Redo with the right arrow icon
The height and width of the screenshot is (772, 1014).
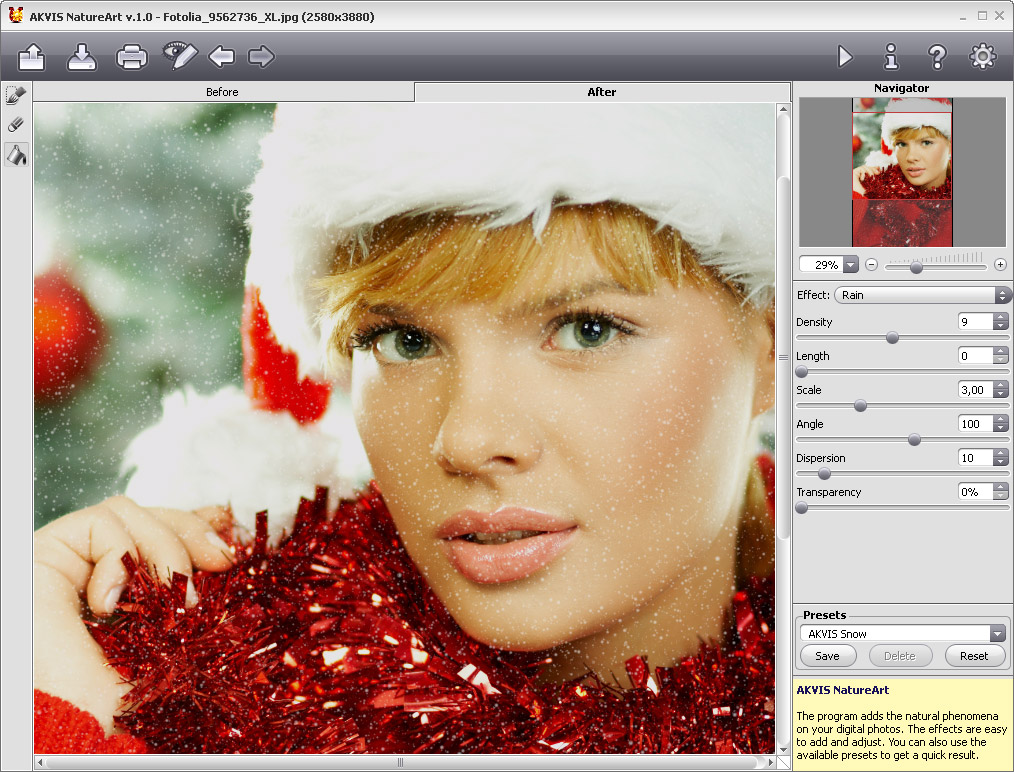(x=261, y=56)
